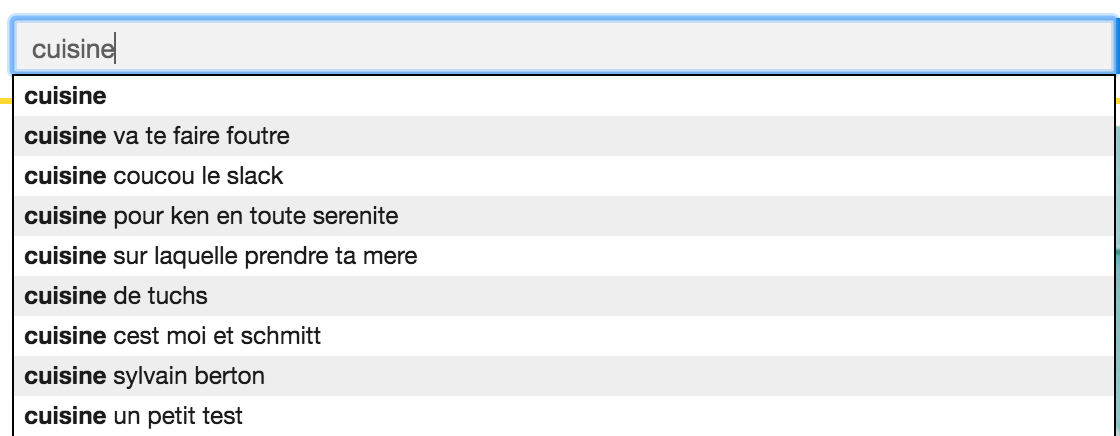Choose the 'cuisine un petit test' suggestion
This screenshot has height=436, width=1120.
pyautogui.click(x=133, y=416)
